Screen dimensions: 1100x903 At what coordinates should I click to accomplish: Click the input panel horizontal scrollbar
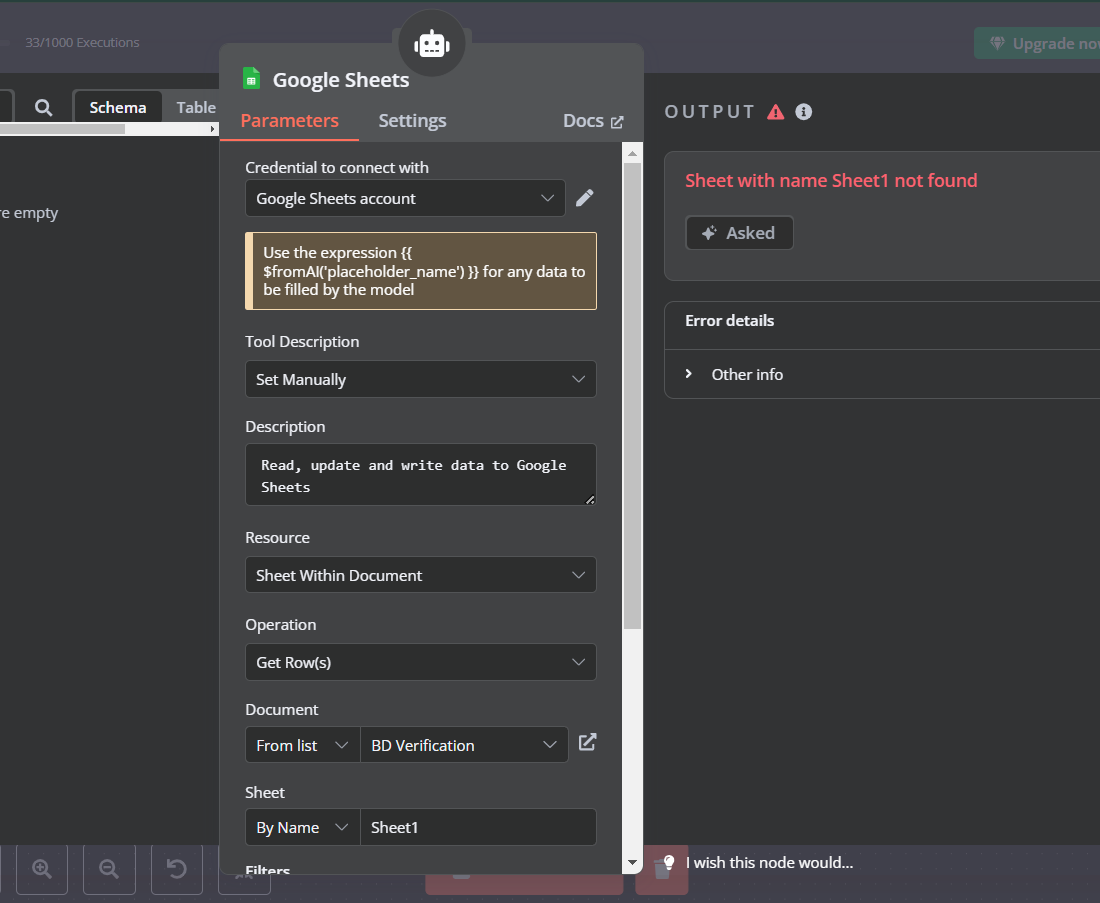[x=62, y=129]
